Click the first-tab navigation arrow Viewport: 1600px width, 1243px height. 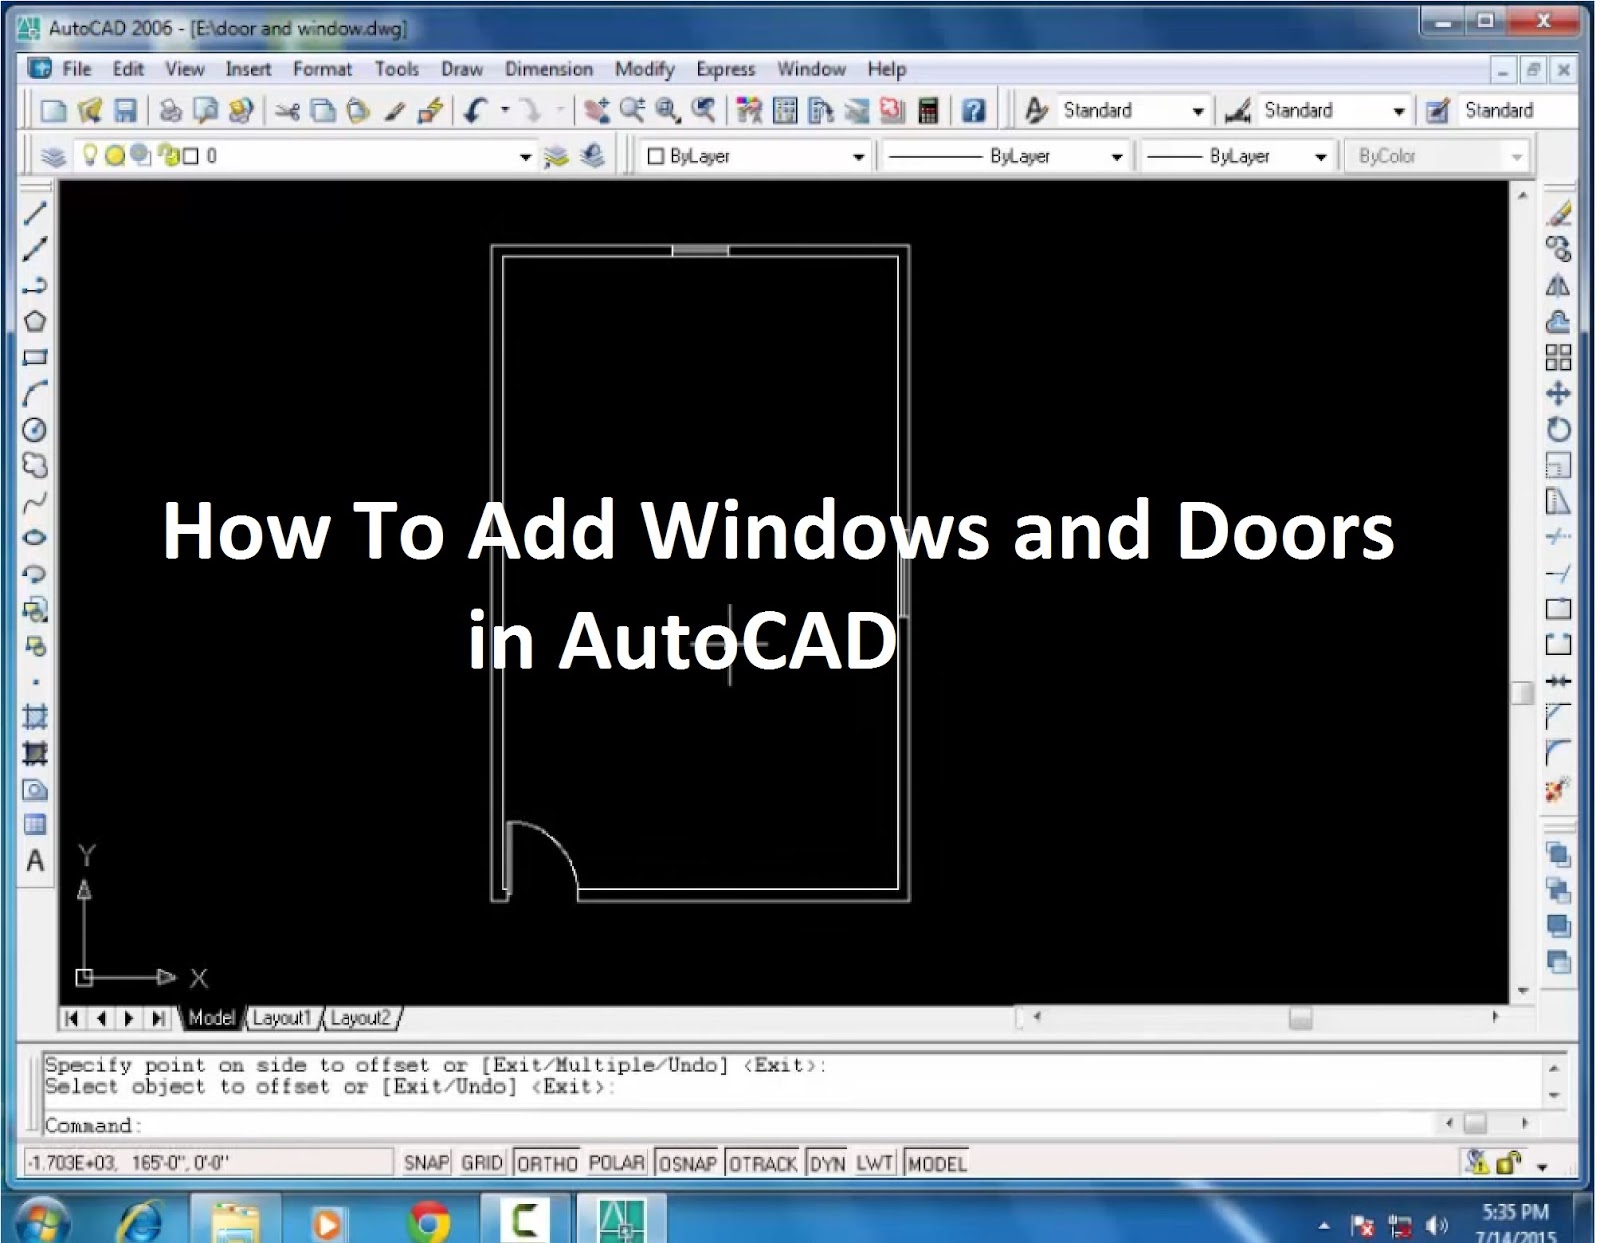(72, 1018)
